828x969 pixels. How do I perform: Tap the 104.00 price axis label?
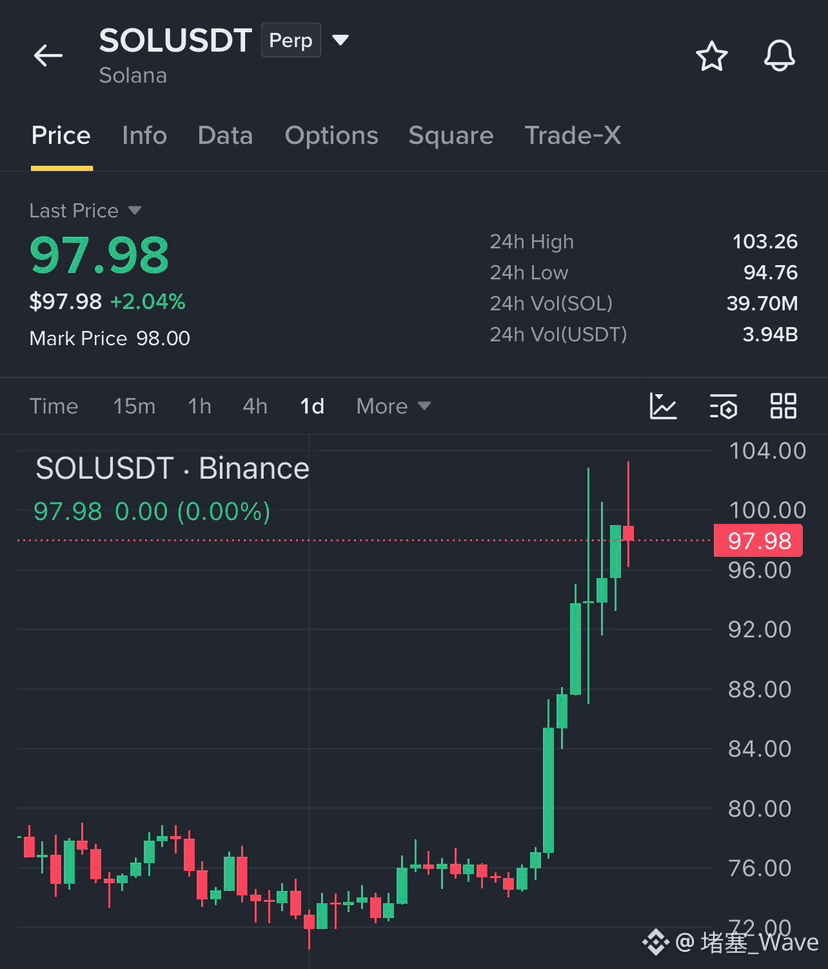point(767,451)
